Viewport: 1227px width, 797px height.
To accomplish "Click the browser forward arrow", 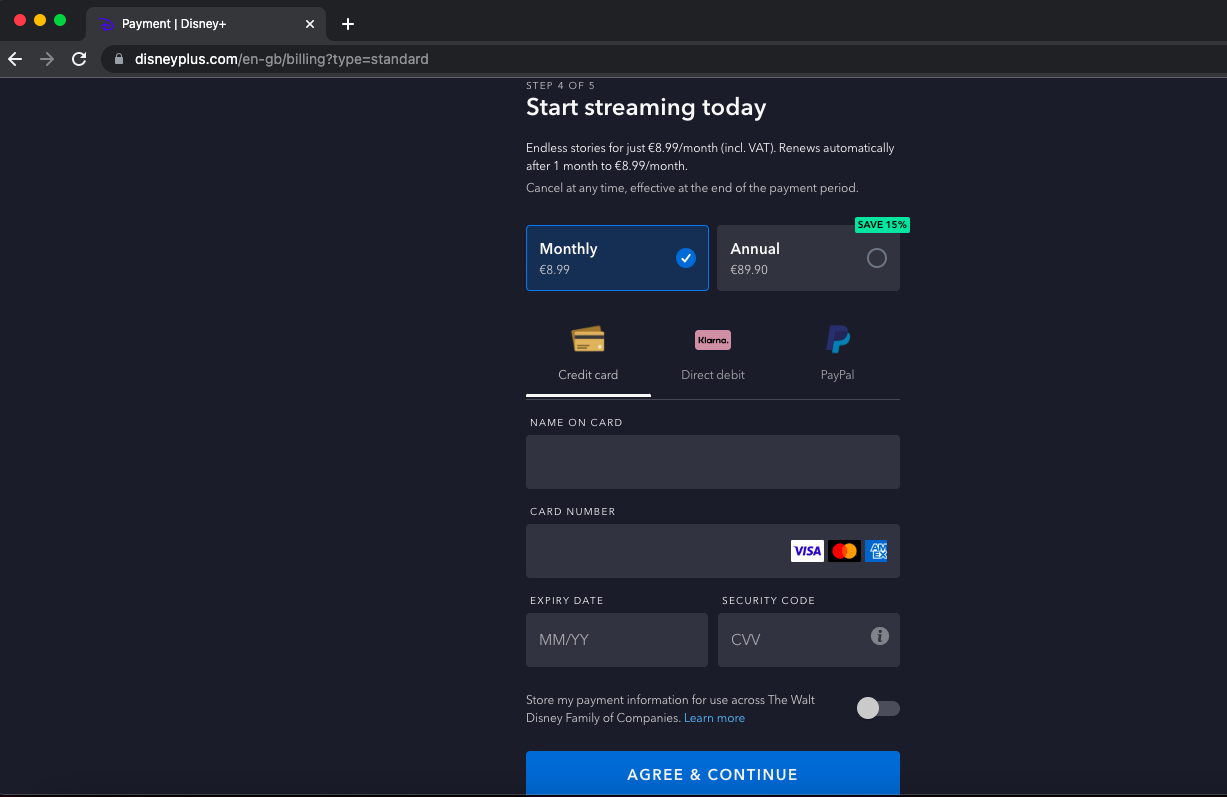I will [47, 59].
